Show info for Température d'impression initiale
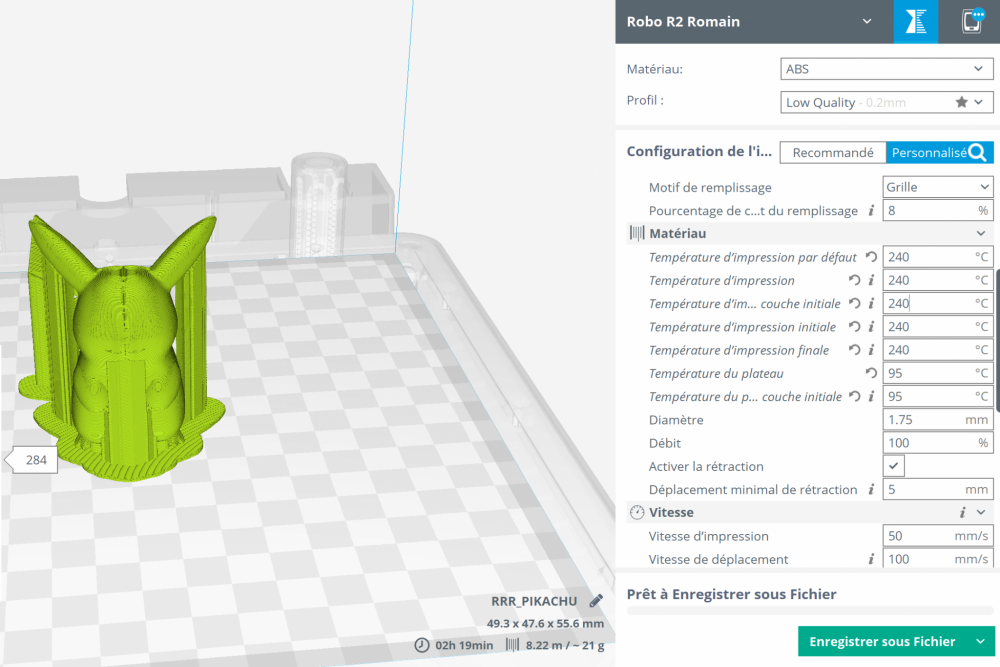Viewport: 1000px width, 667px height. pyautogui.click(x=871, y=326)
